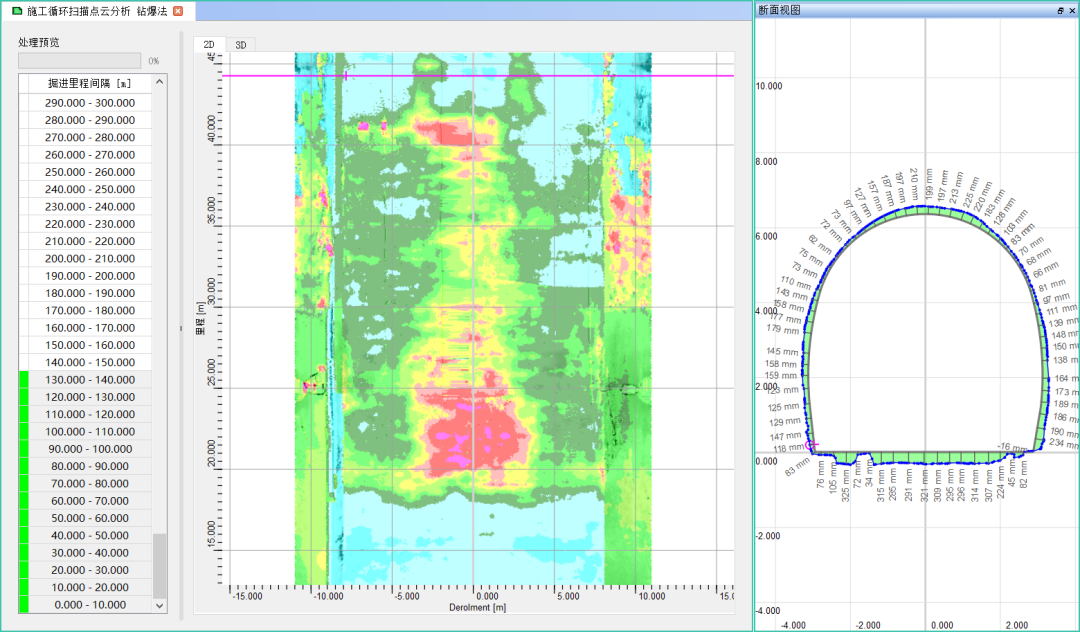Click the panel splitter handle beside the list
Viewport: 1080px width, 632px height.
(181, 328)
